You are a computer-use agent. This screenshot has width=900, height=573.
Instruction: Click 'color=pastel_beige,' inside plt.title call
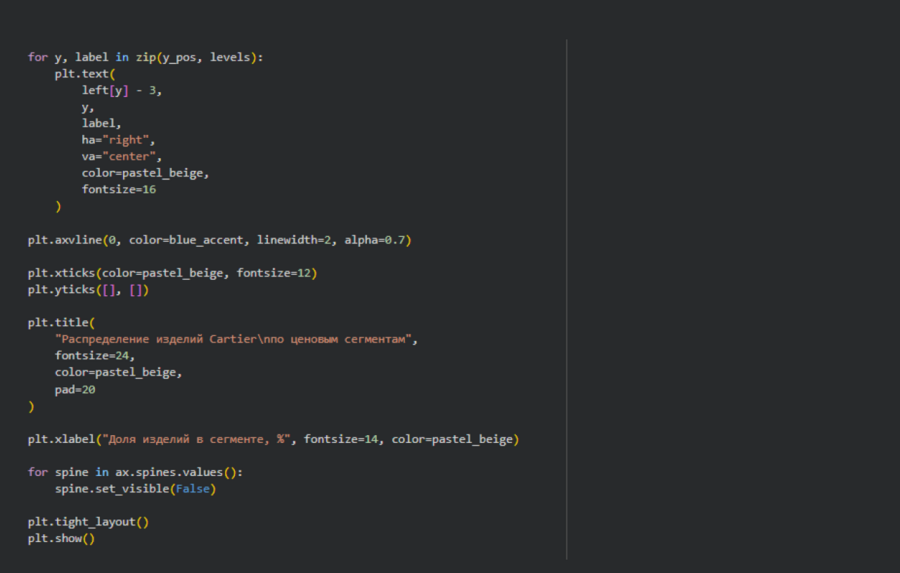(118, 373)
